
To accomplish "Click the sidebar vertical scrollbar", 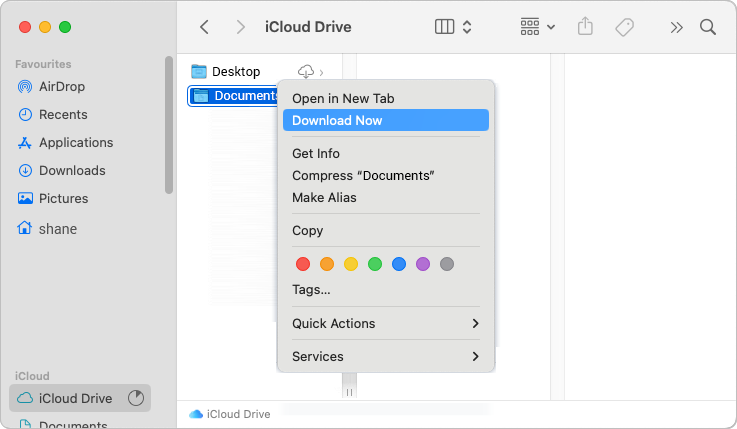I will (x=169, y=125).
